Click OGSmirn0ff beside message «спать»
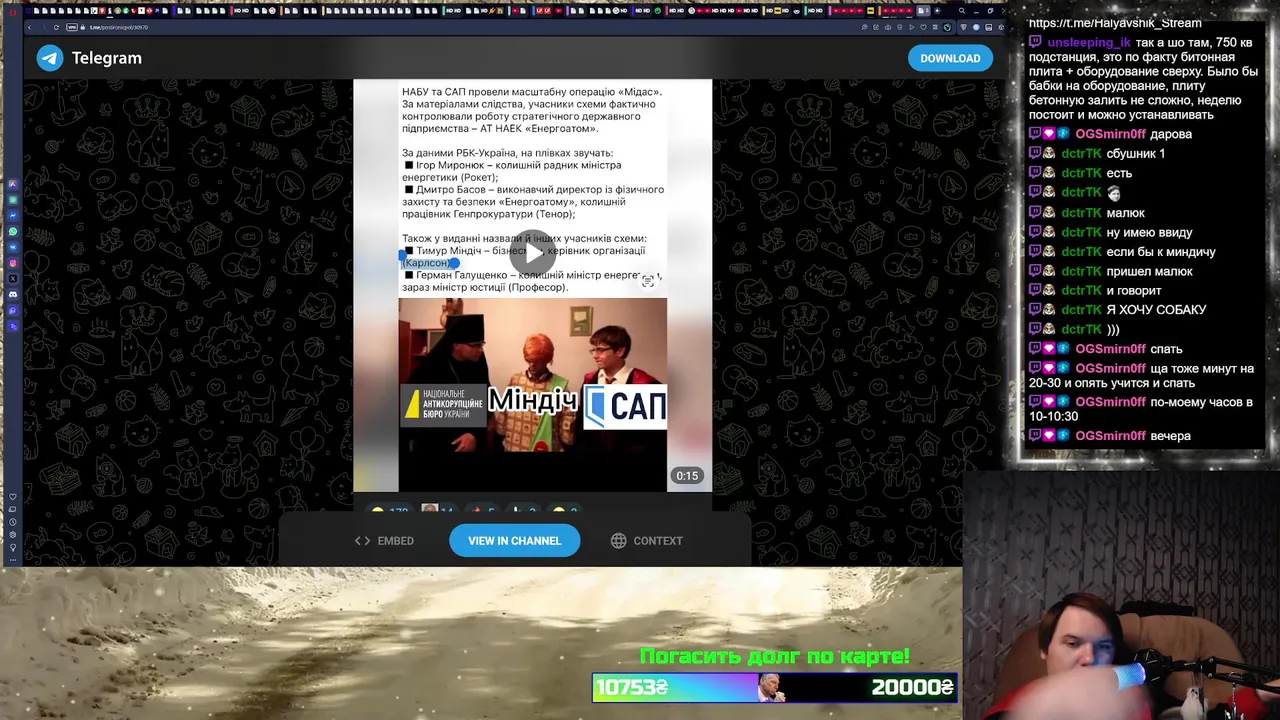Screen dimensions: 1280x720 [1110, 349]
